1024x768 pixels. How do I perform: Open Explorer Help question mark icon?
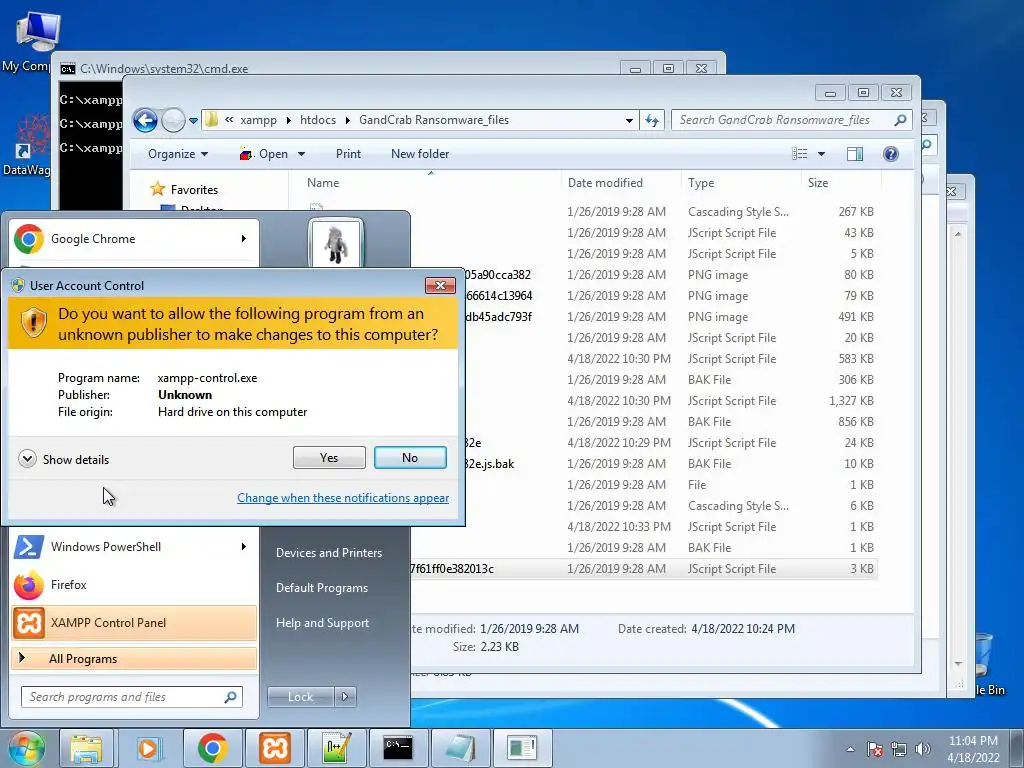891,154
